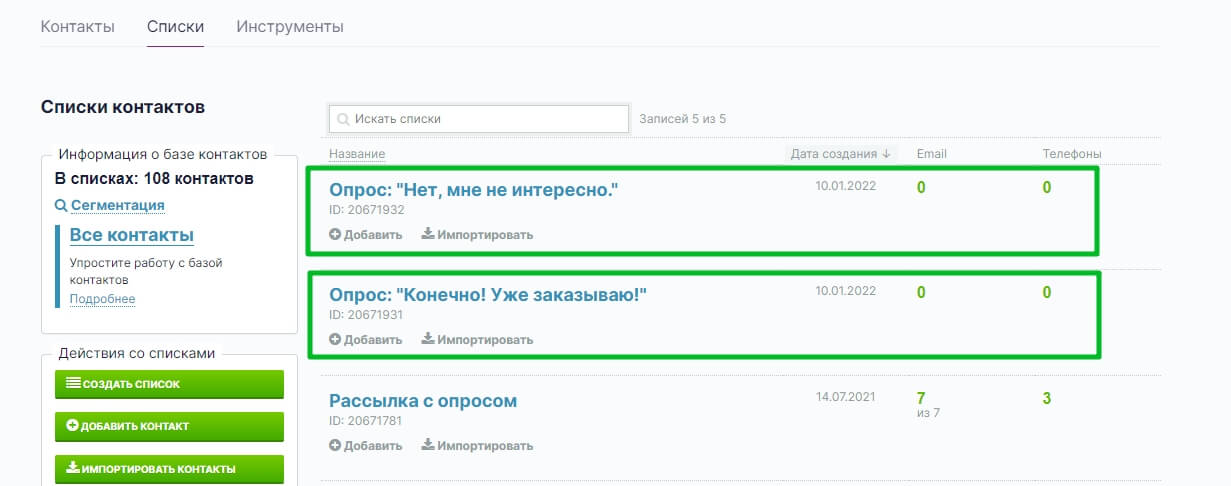The height and width of the screenshot is (486, 1231).
Task: Click the Телефоны column header
Action: pos(1072,154)
